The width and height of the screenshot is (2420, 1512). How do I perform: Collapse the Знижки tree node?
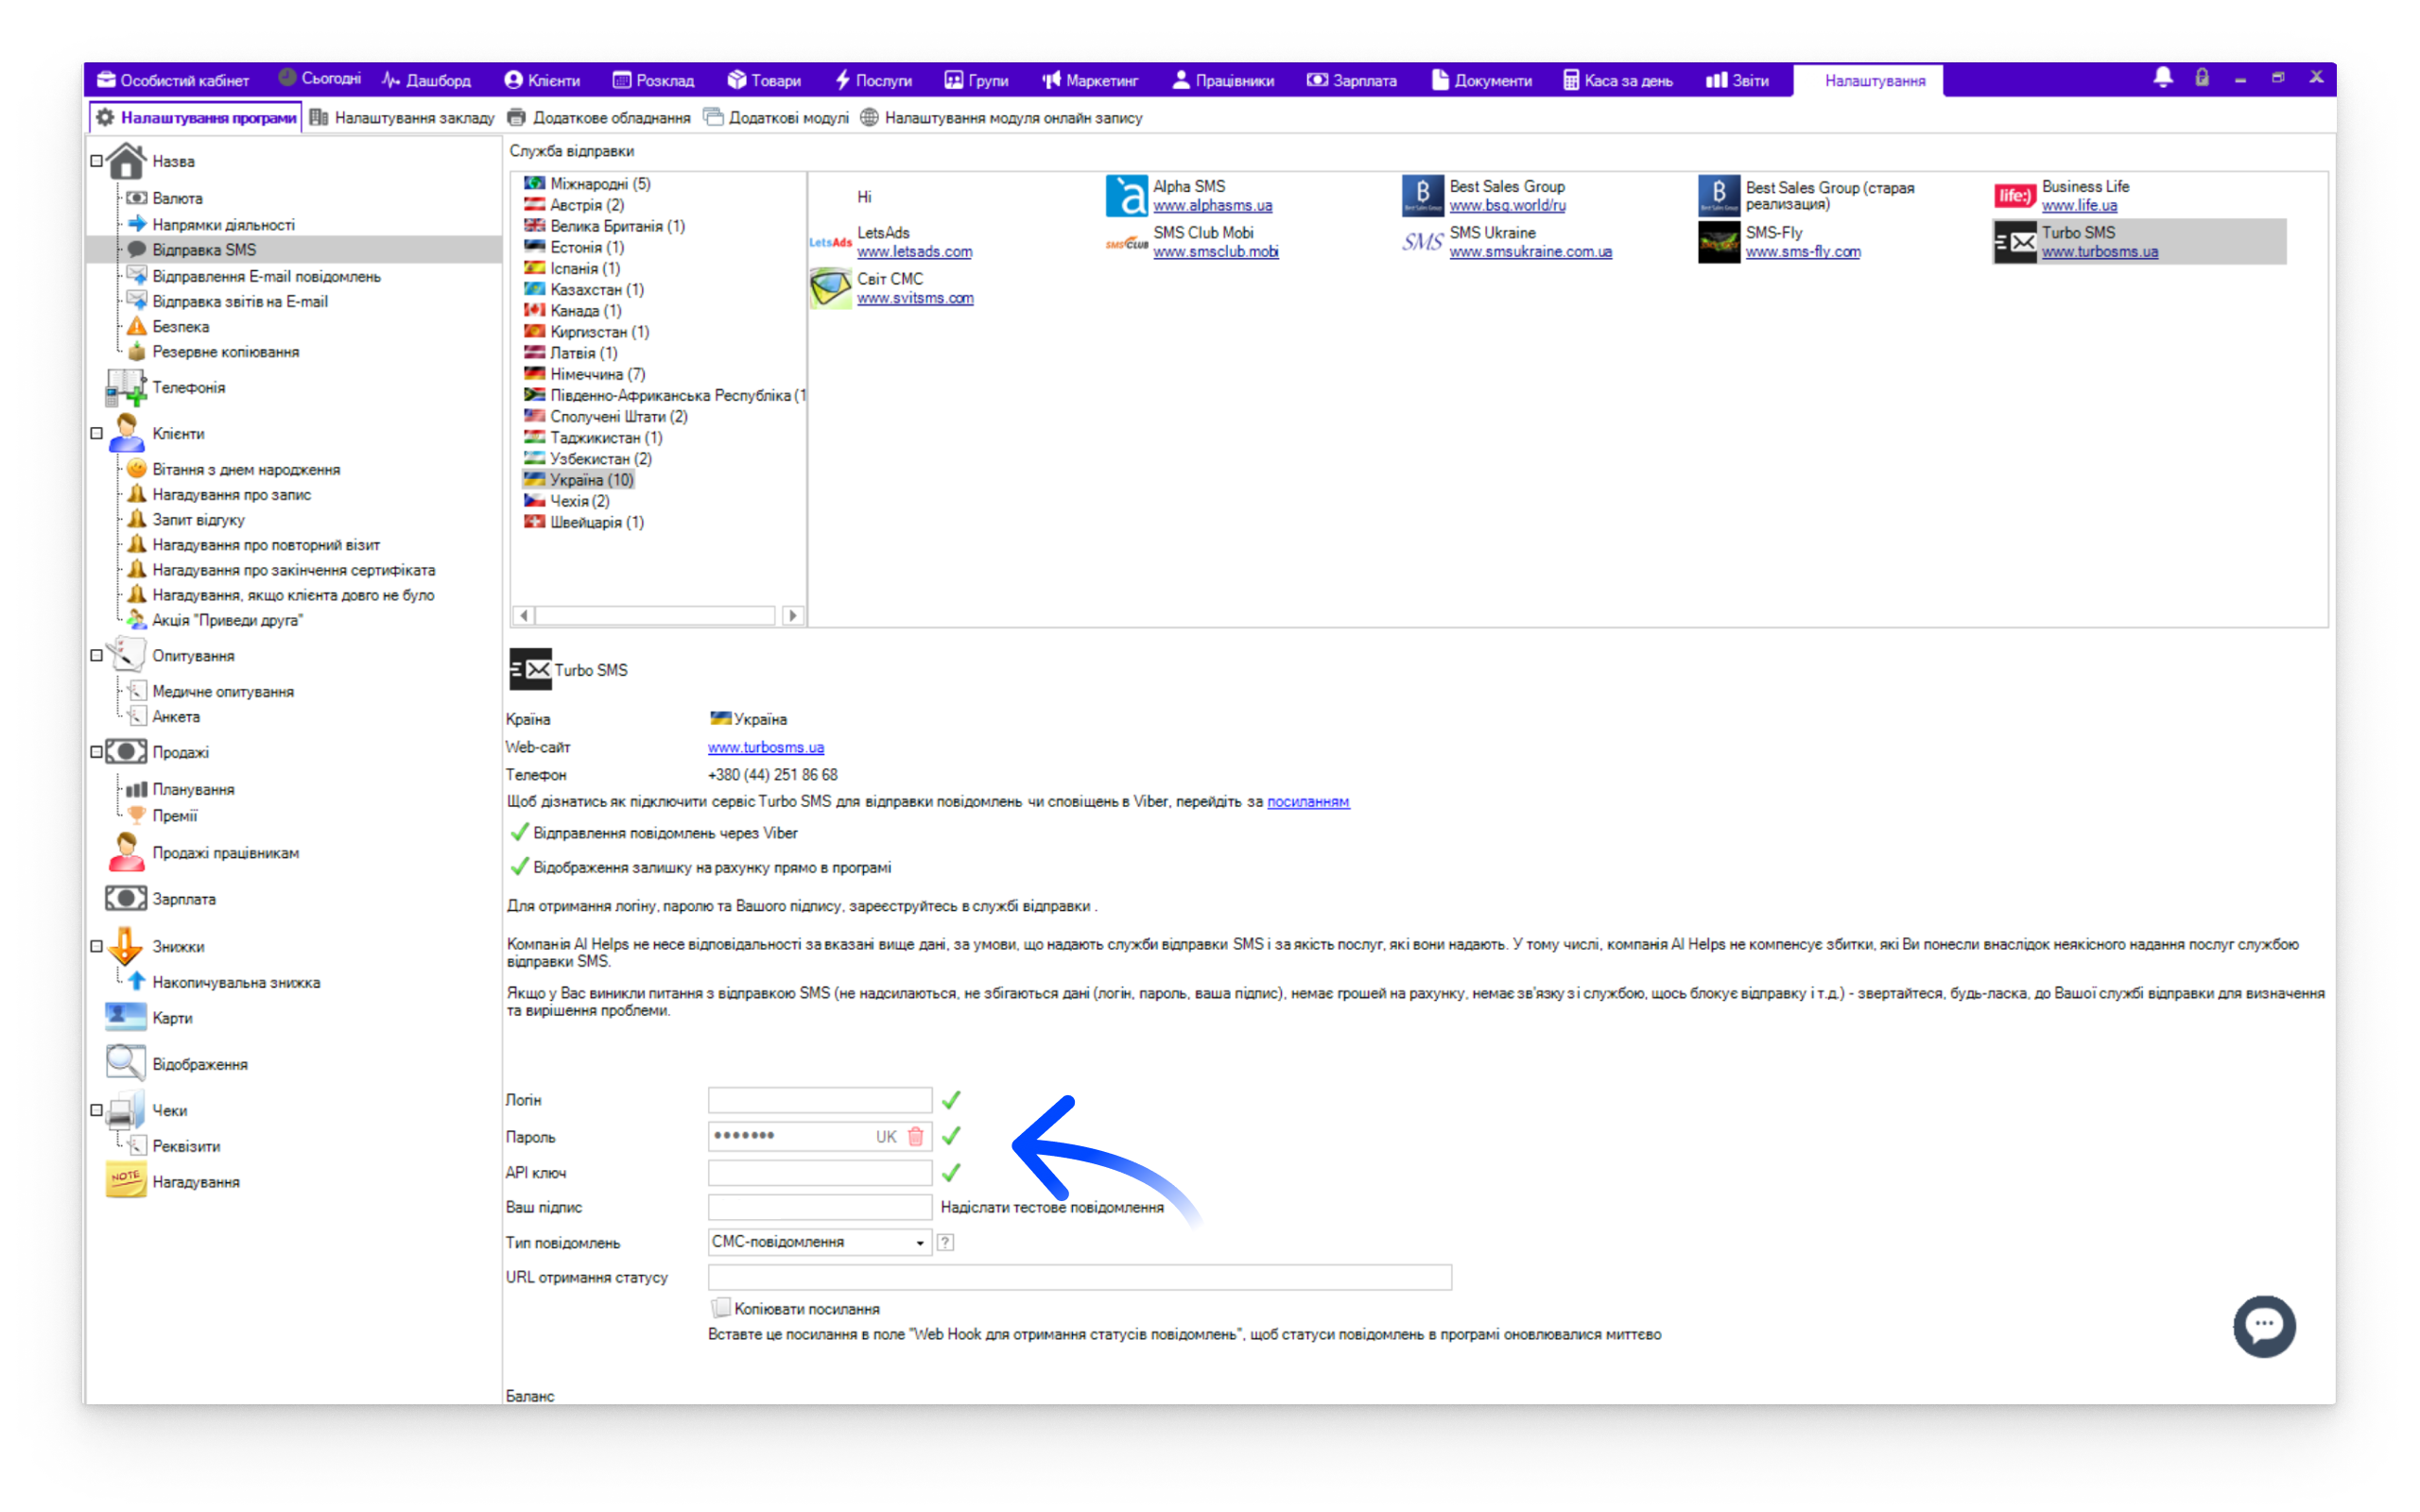coord(97,945)
